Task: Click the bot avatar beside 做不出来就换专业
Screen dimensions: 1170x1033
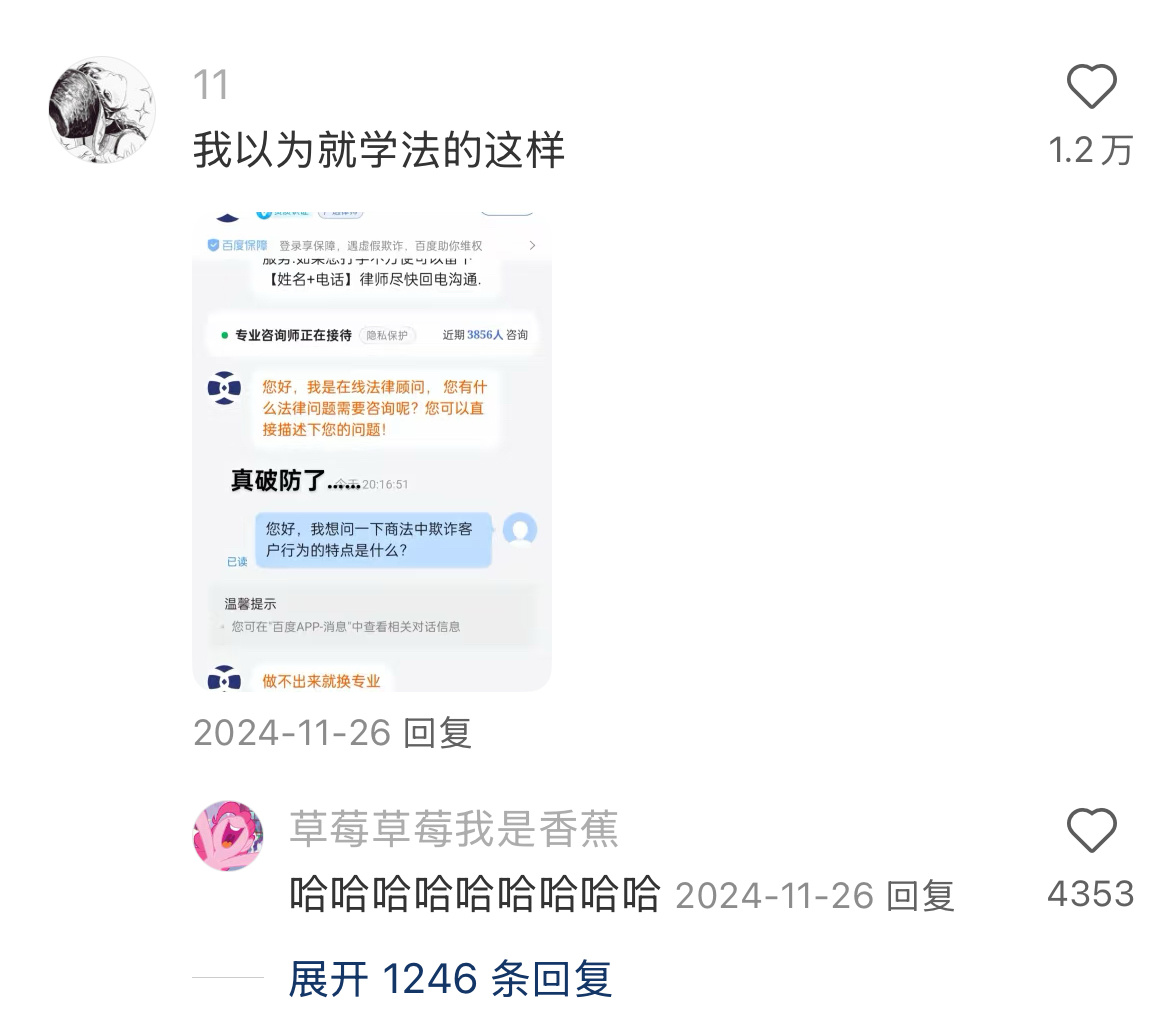Action: coord(224,678)
